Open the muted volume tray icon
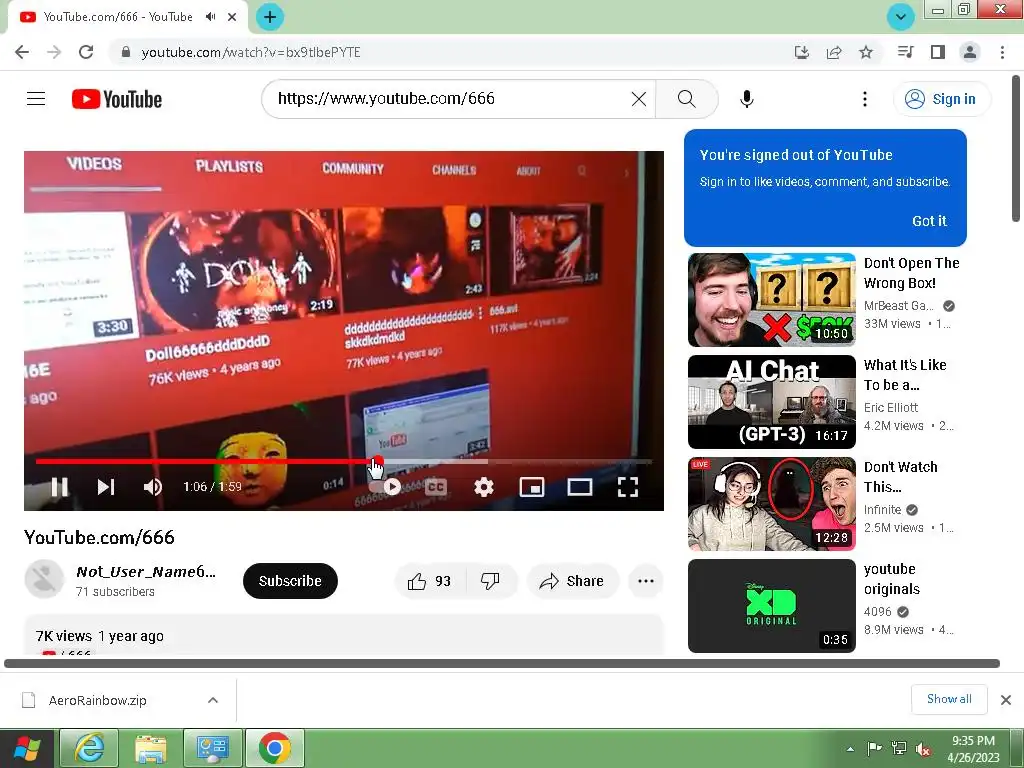This screenshot has height=768, width=1024. (923, 749)
